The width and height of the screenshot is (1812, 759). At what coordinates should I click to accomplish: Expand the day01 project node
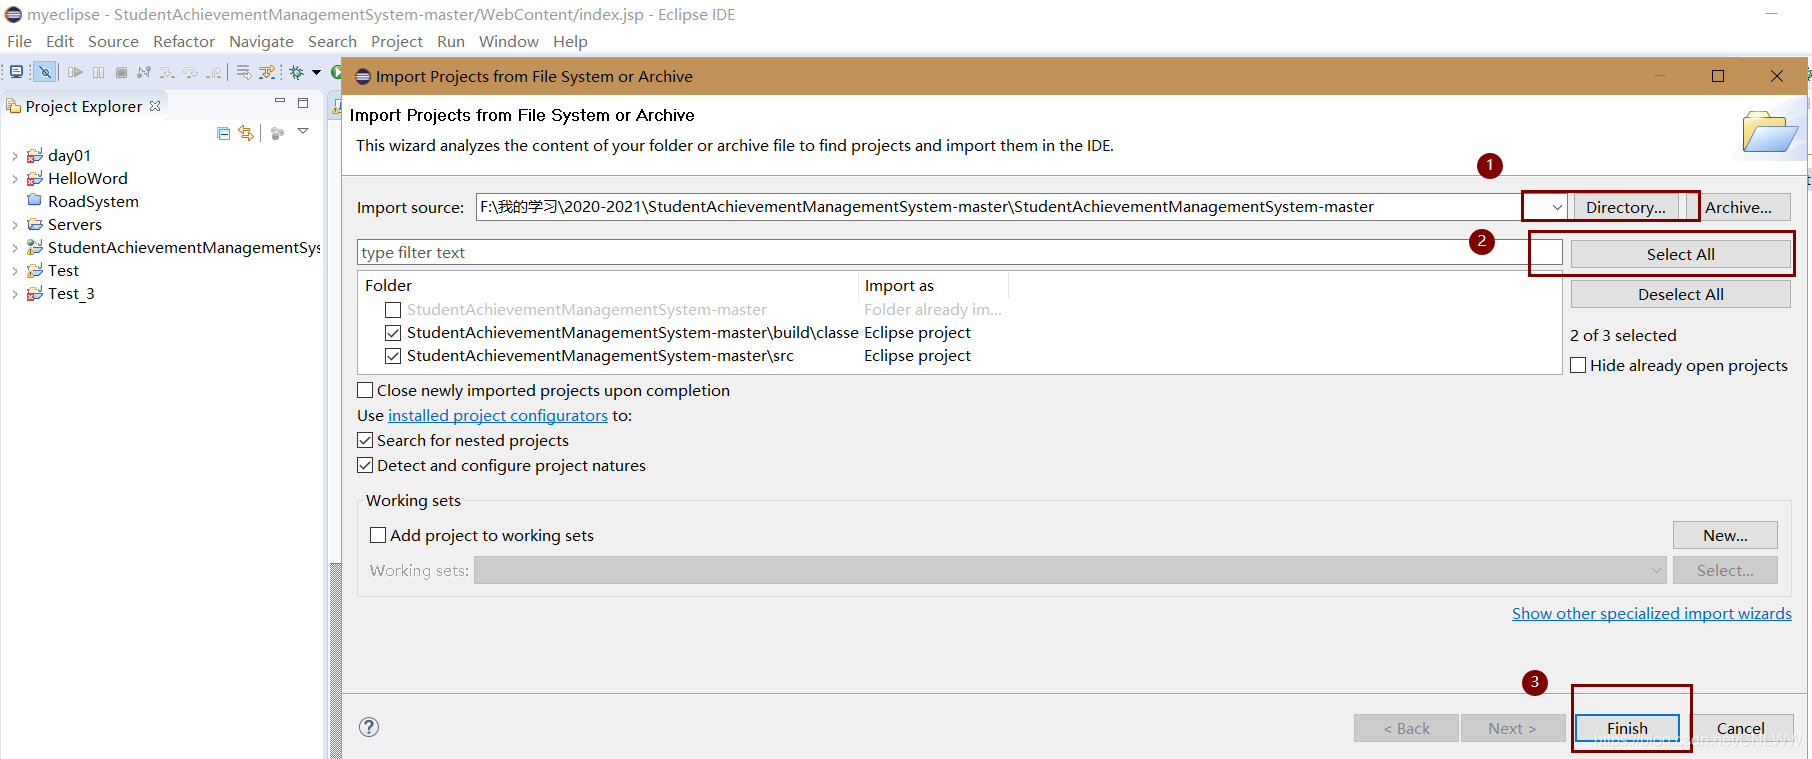click(14, 156)
